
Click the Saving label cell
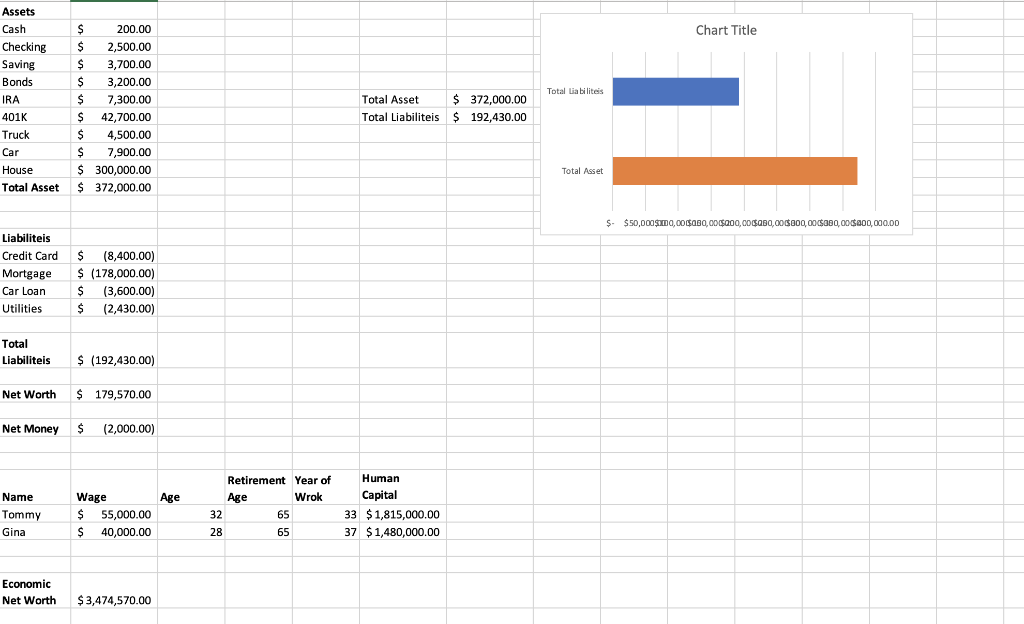(x=35, y=64)
